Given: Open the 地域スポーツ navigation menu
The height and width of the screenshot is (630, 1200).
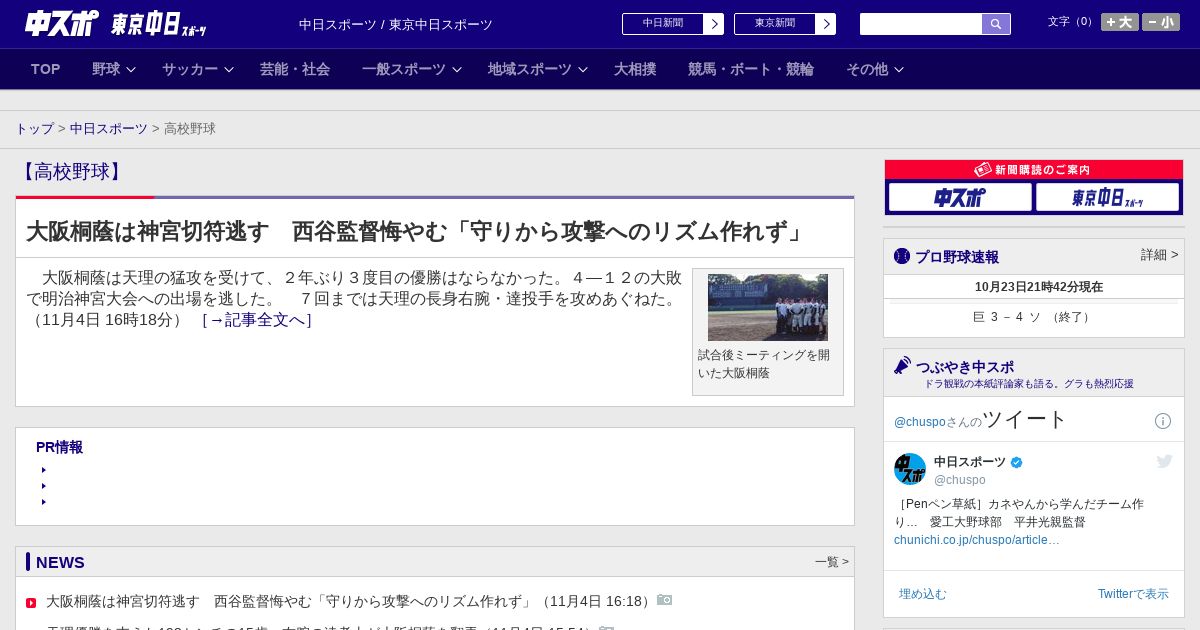Looking at the screenshot, I should tap(530, 69).
